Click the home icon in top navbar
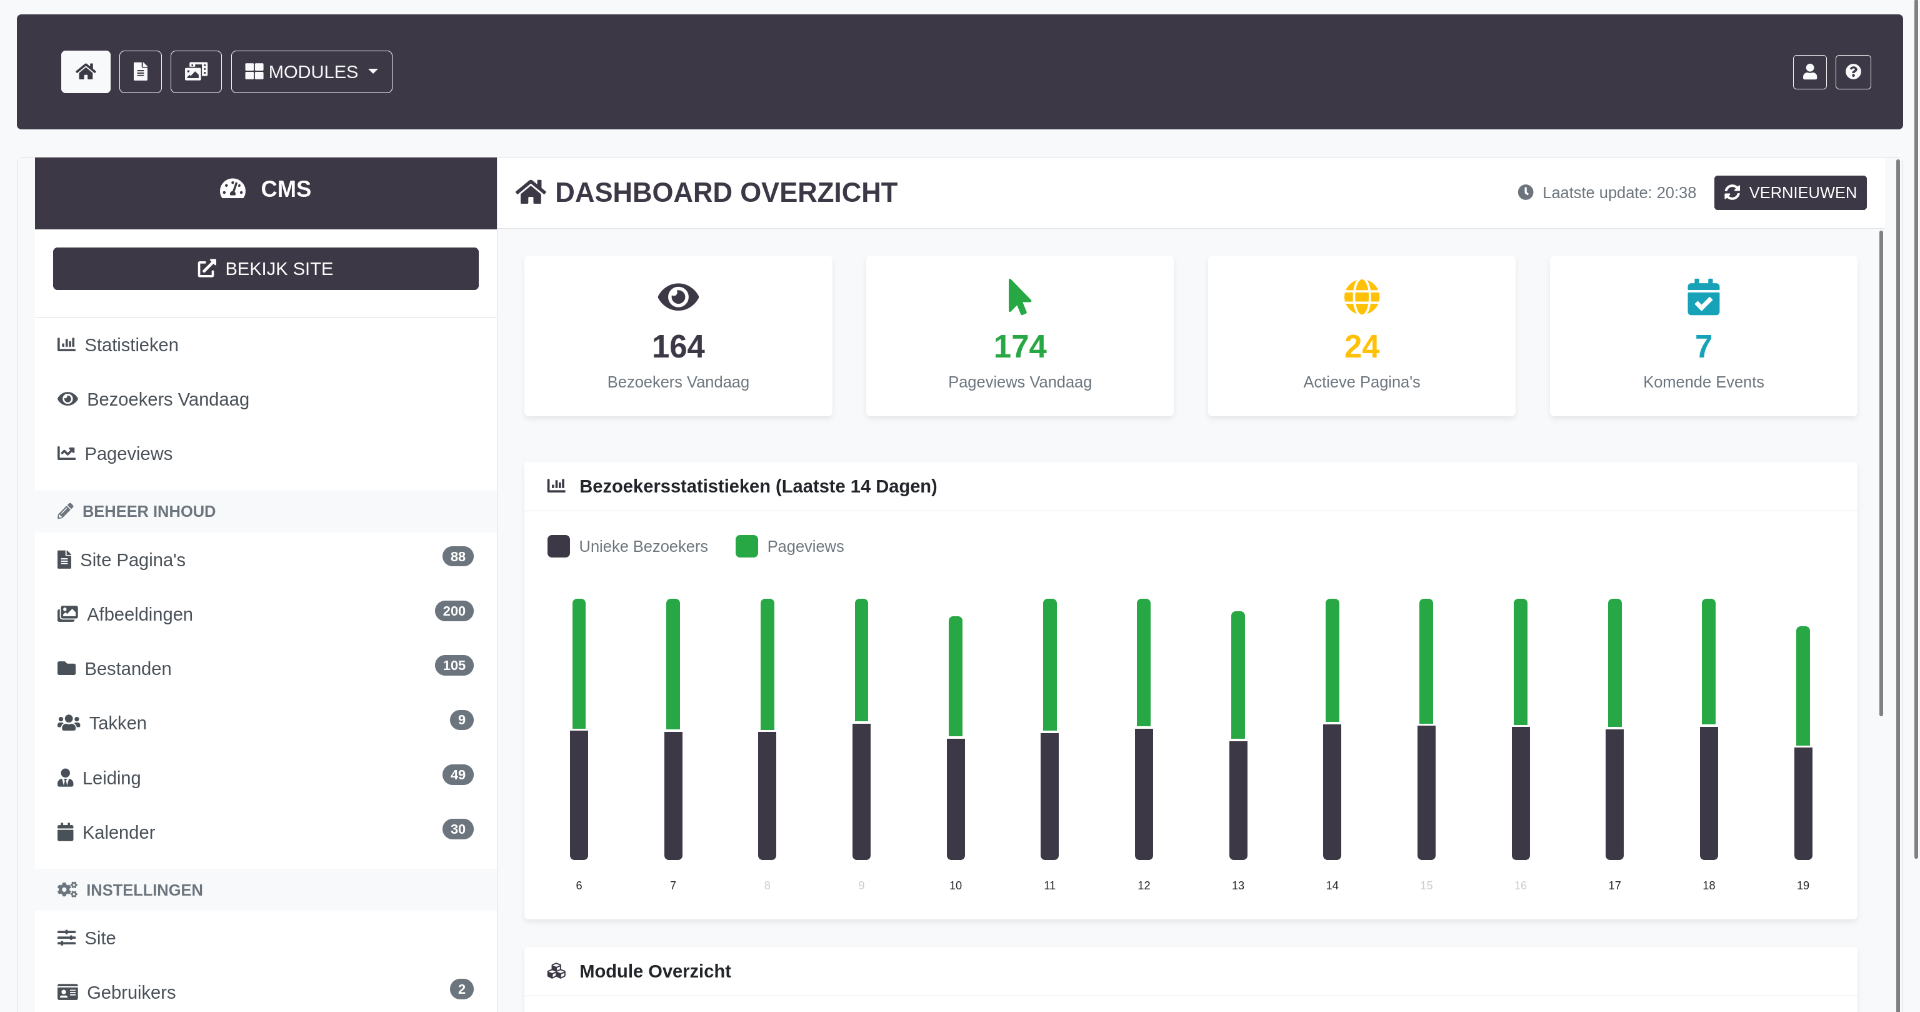 pyautogui.click(x=86, y=72)
